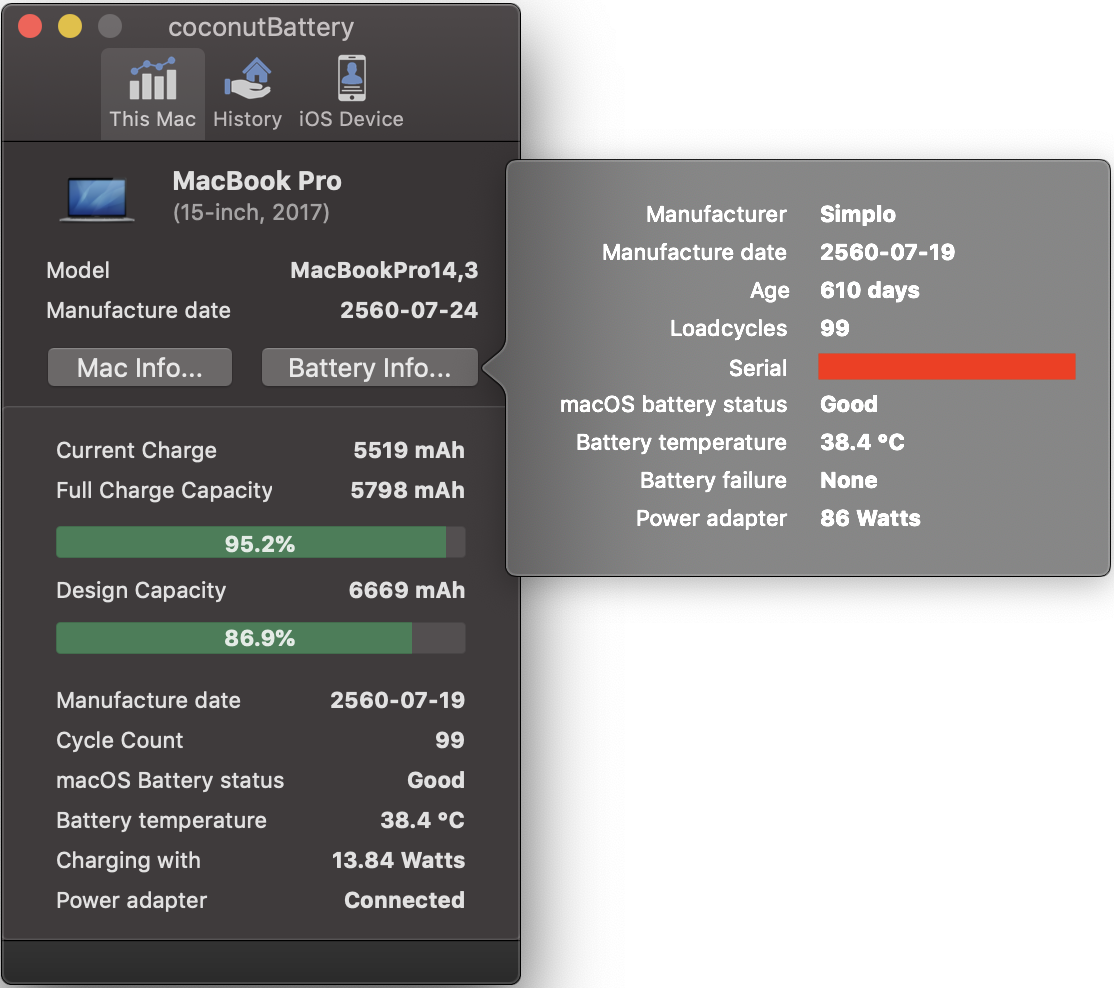Image resolution: width=1114 pixels, height=988 pixels.
Task: Open the History house icon
Action: point(248,79)
